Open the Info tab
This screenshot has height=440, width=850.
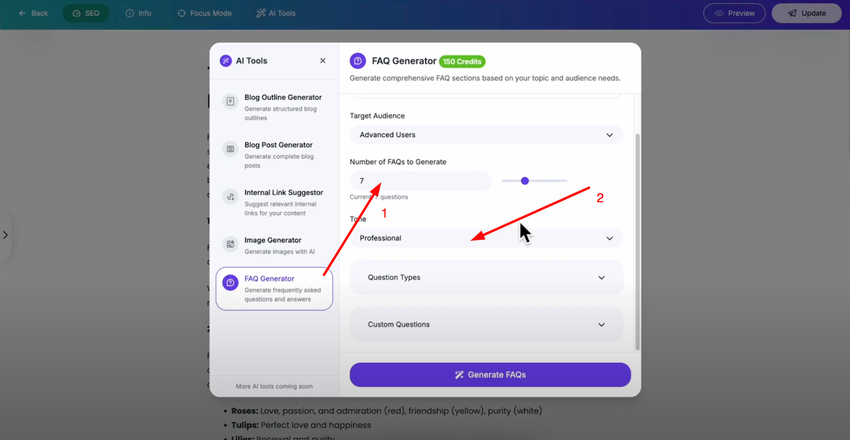138,13
